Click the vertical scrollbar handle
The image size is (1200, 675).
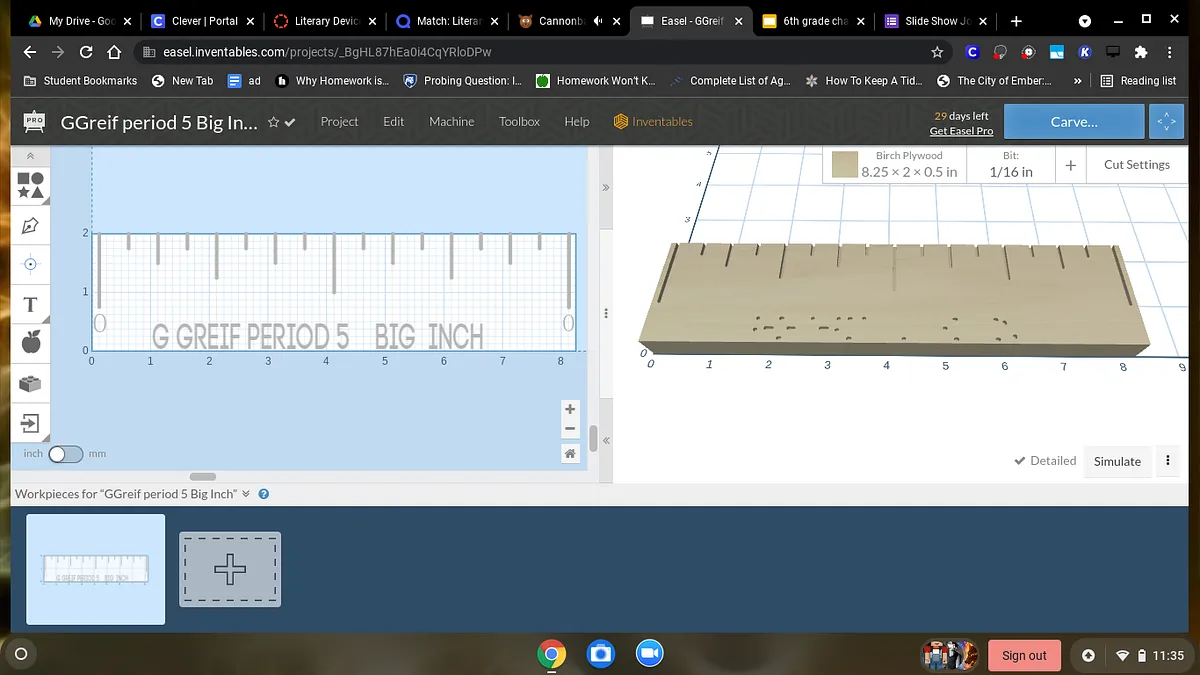(x=593, y=438)
